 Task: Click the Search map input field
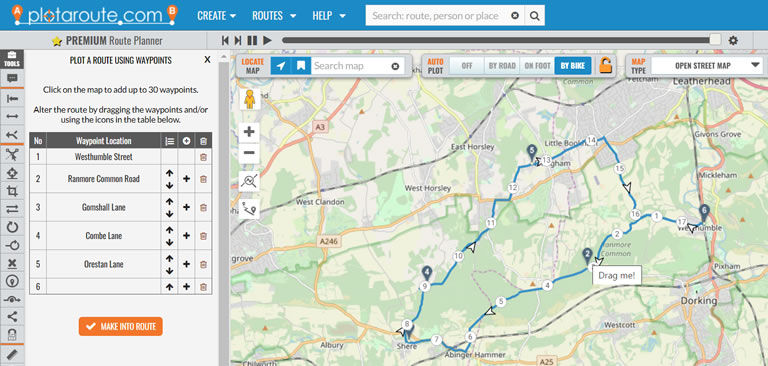click(x=351, y=66)
